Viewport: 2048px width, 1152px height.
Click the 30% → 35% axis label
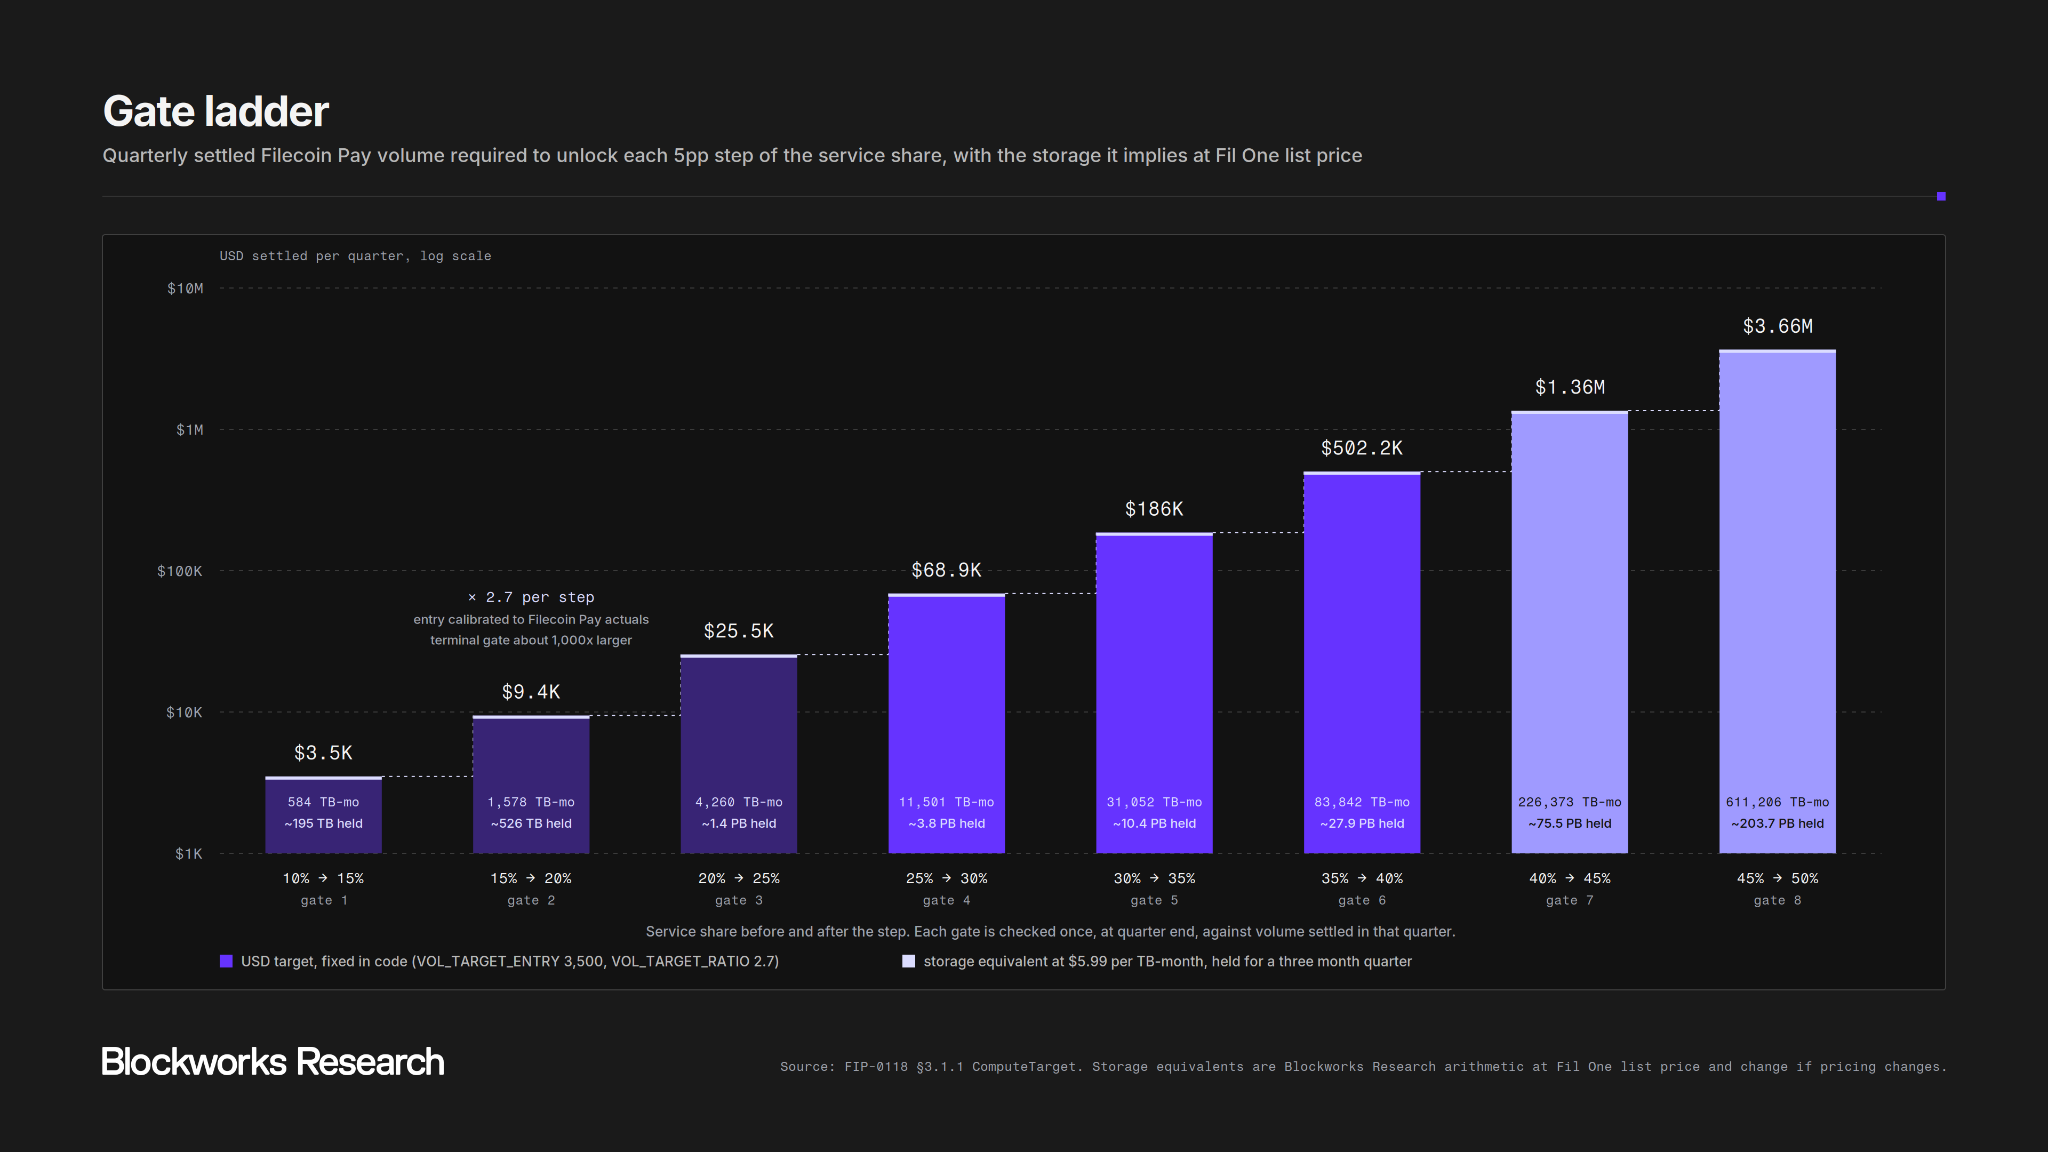[x=1154, y=878]
